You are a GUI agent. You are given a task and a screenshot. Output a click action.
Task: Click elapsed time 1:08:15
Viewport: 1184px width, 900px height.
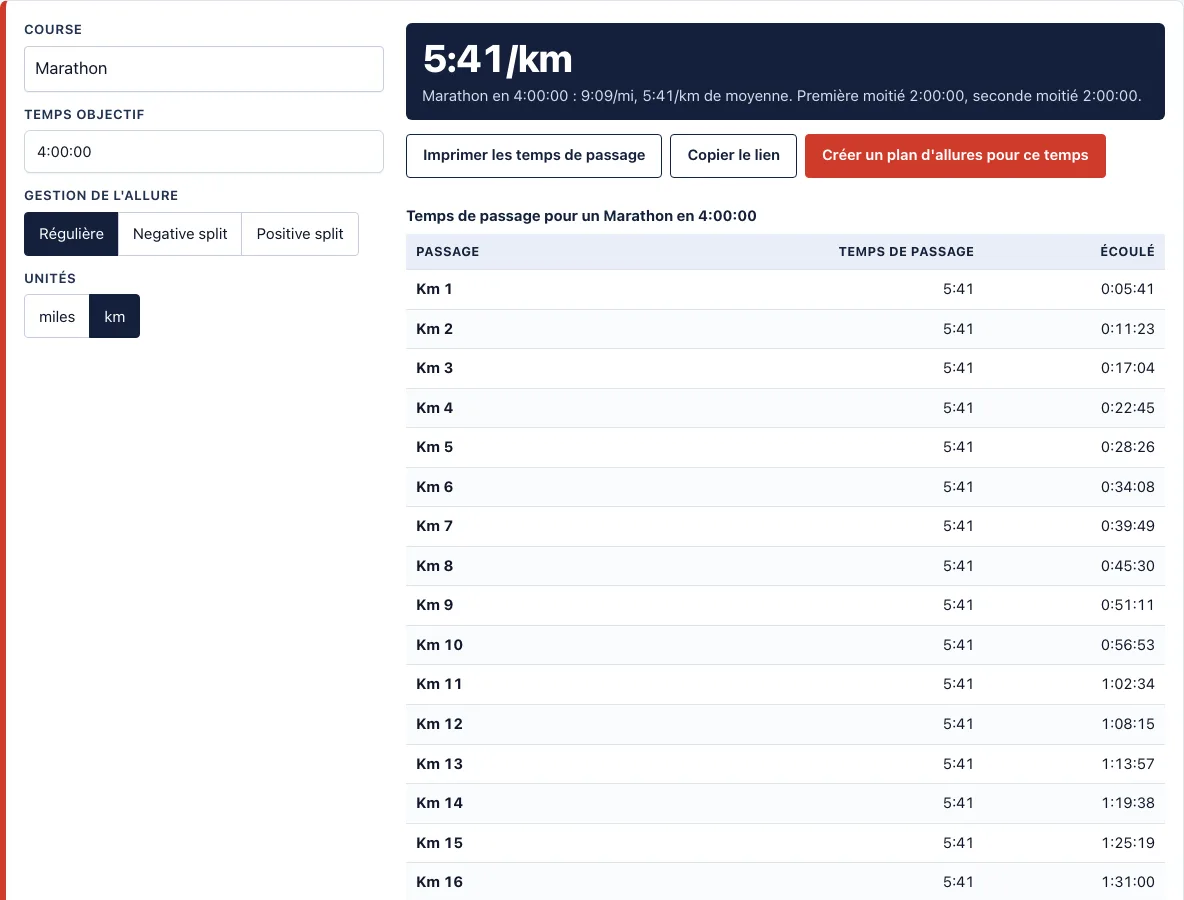point(1127,724)
